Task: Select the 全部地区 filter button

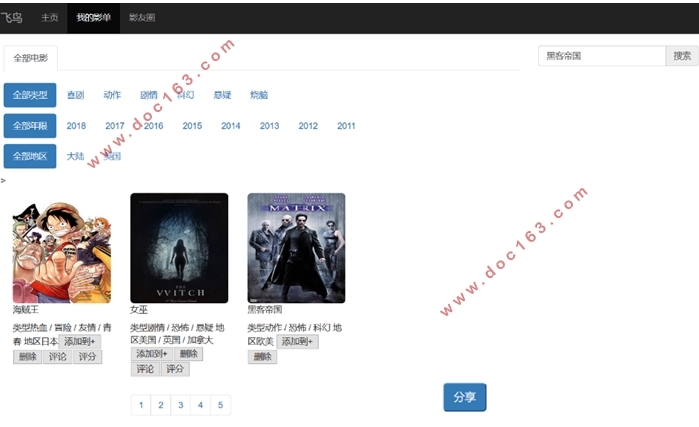Action: 30,156
